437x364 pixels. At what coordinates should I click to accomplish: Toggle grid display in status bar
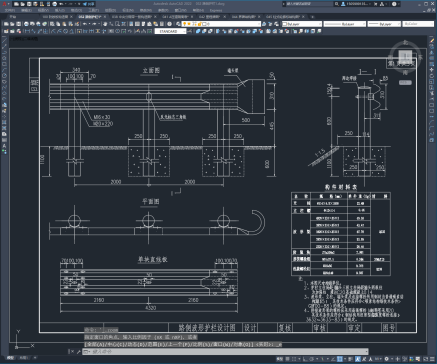pos(288,359)
